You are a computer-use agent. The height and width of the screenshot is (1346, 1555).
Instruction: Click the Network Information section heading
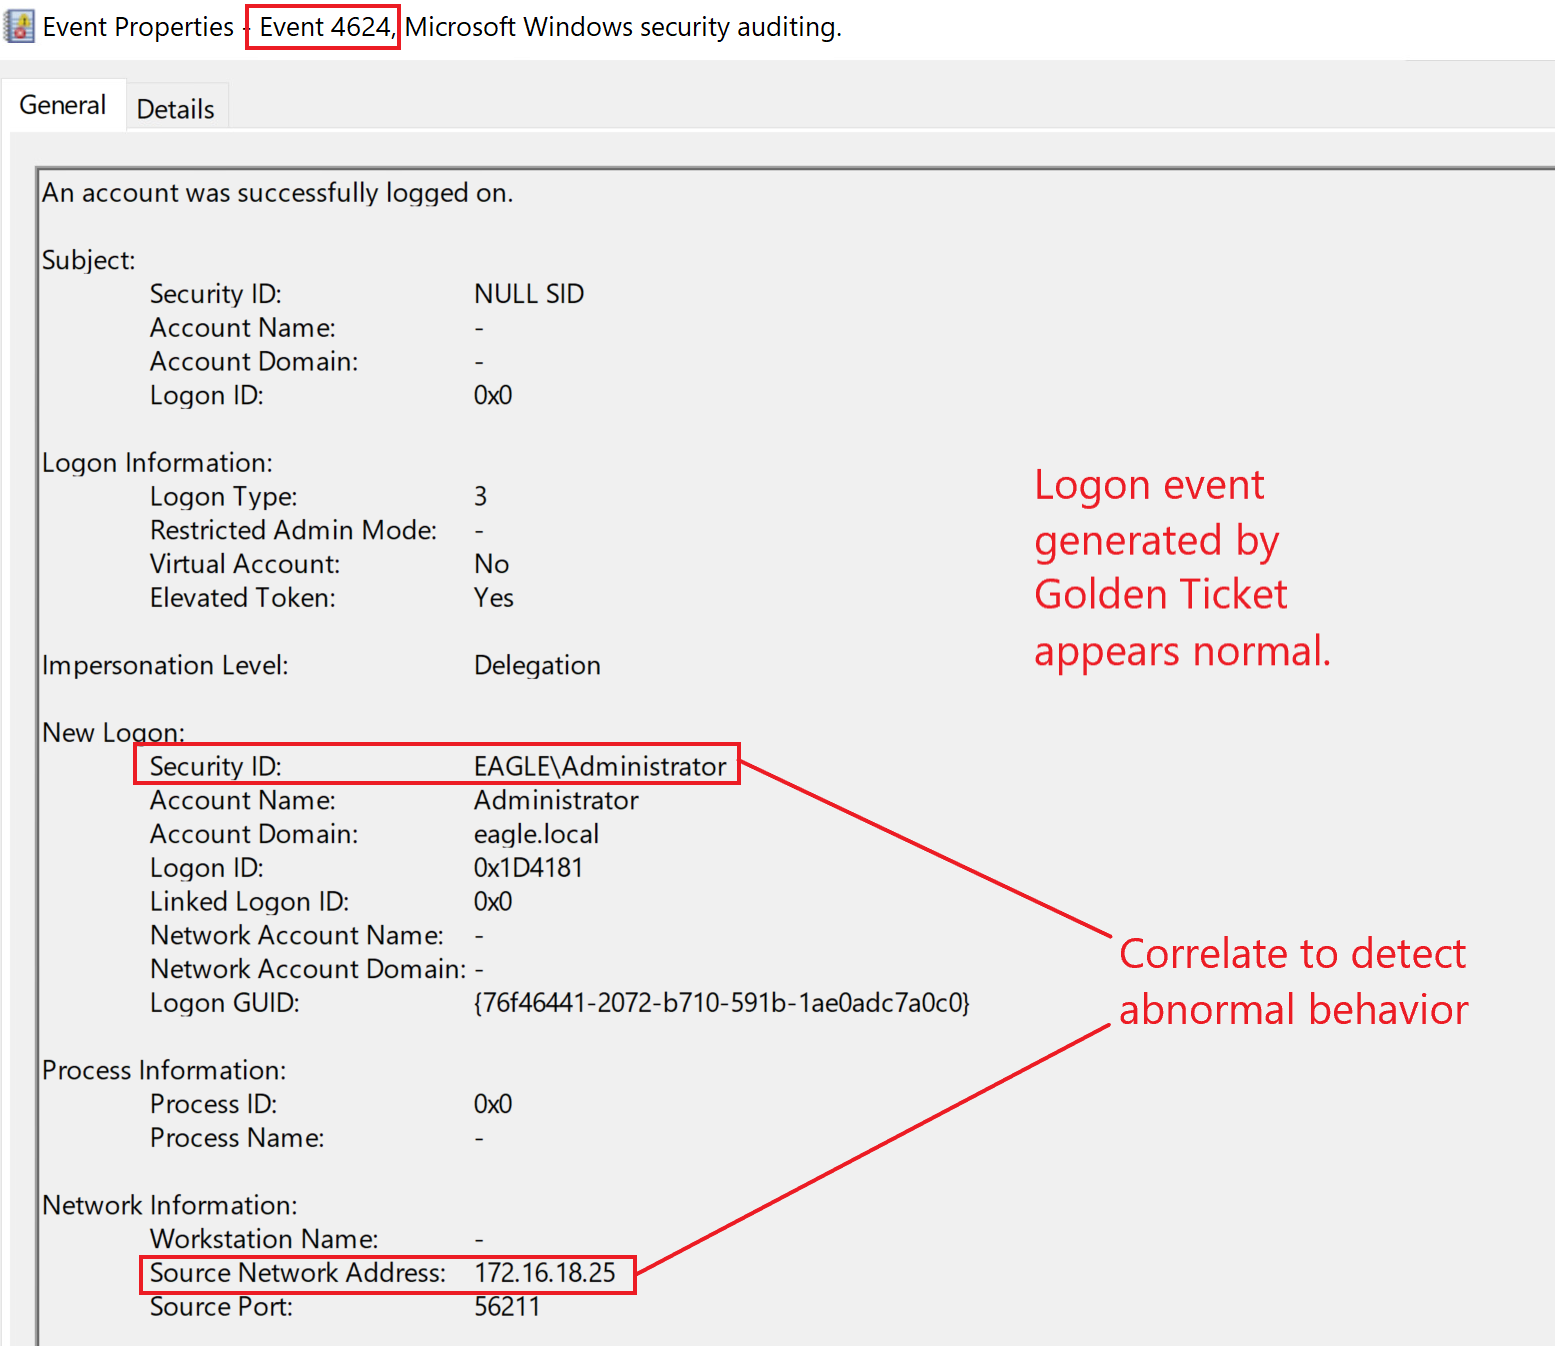click(x=169, y=1206)
